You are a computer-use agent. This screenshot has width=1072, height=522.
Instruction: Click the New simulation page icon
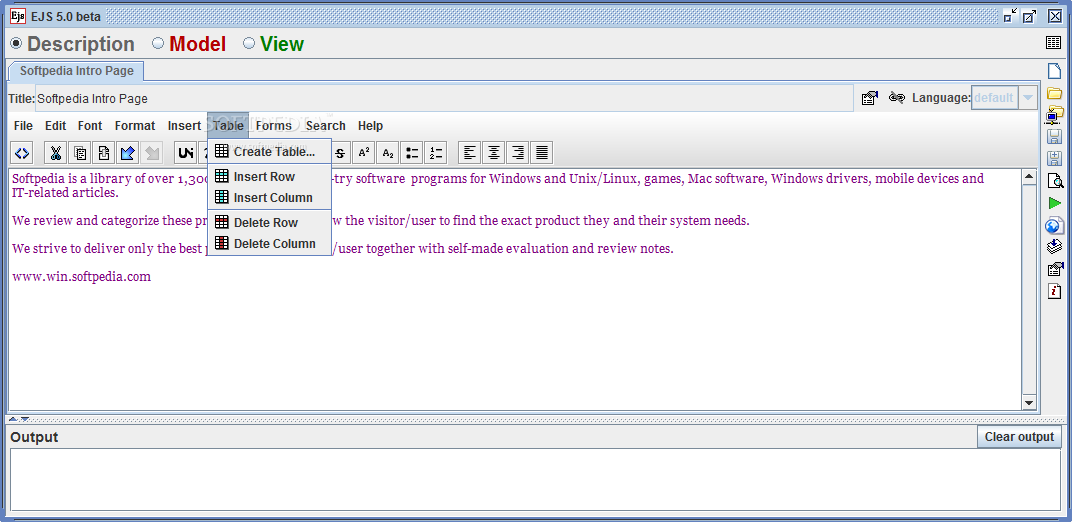[x=1054, y=71]
